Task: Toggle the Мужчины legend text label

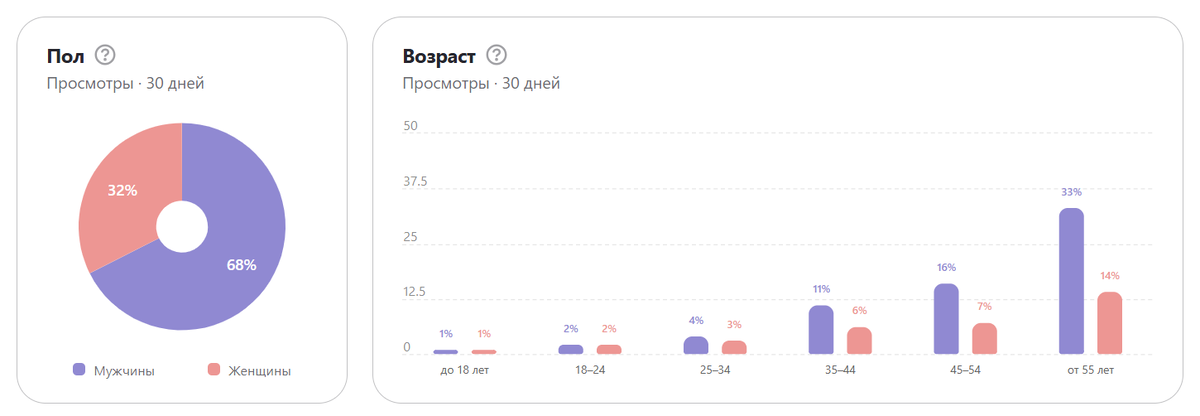Action: [x=124, y=371]
